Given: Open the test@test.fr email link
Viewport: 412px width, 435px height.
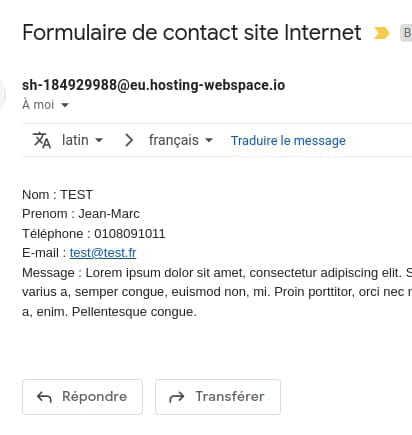Looking at the screenshot, I should click(x=103, y=253).
